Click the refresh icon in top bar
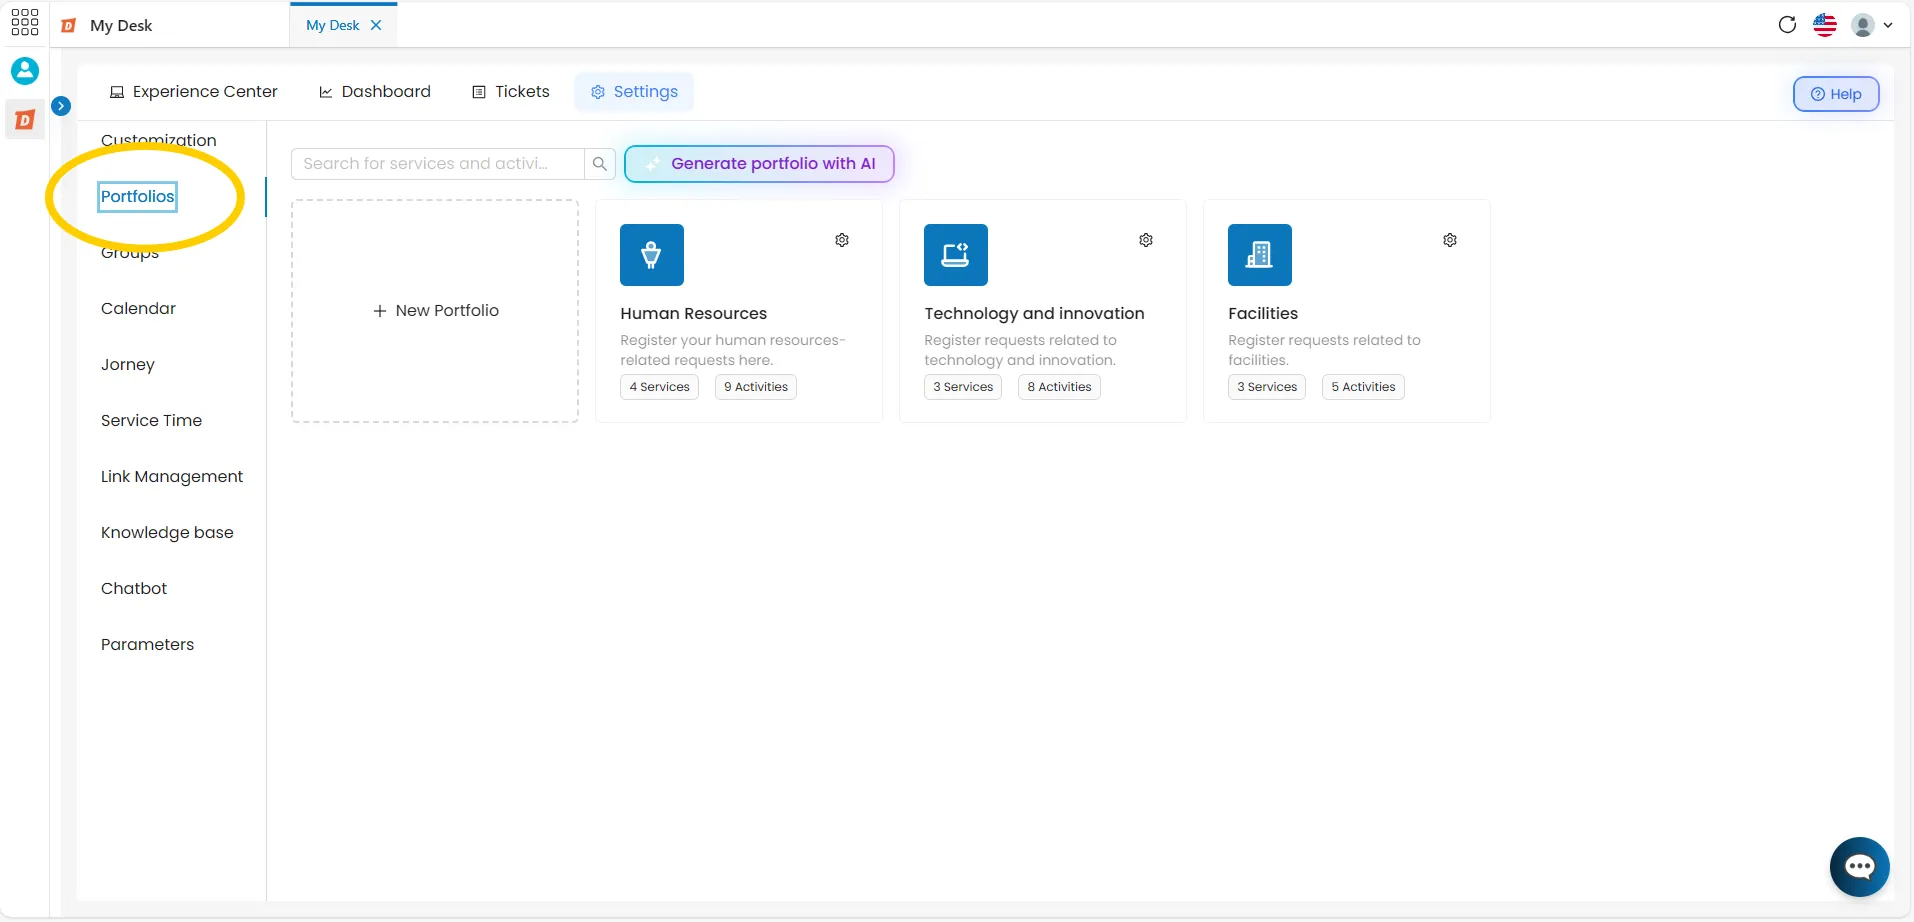 pos(1787,25)
